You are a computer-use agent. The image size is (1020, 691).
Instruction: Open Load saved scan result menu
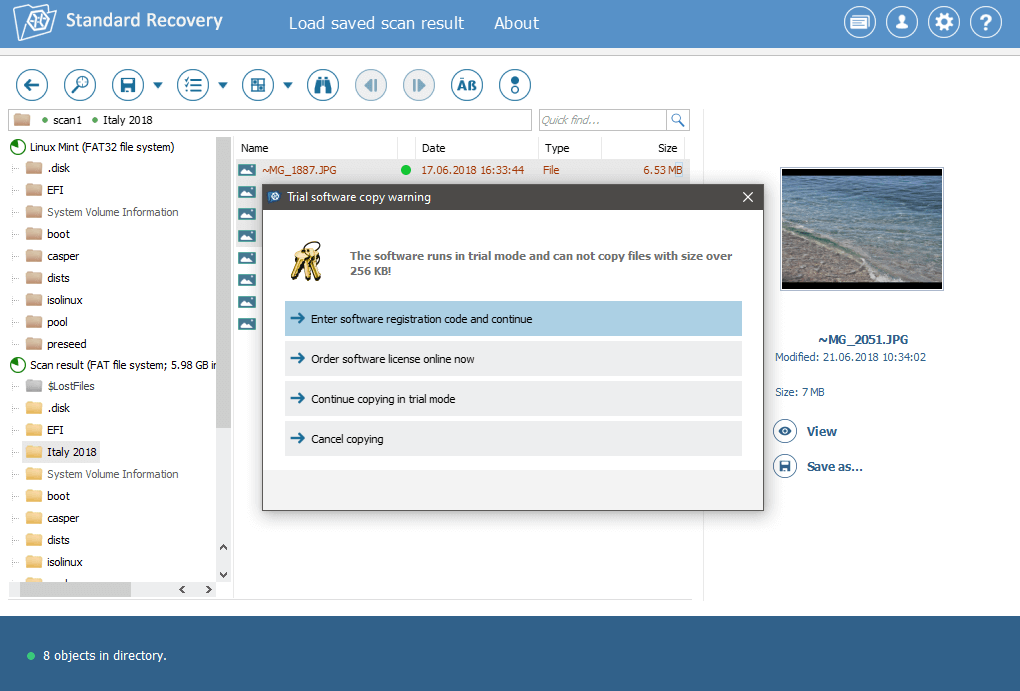coord(376,23)
